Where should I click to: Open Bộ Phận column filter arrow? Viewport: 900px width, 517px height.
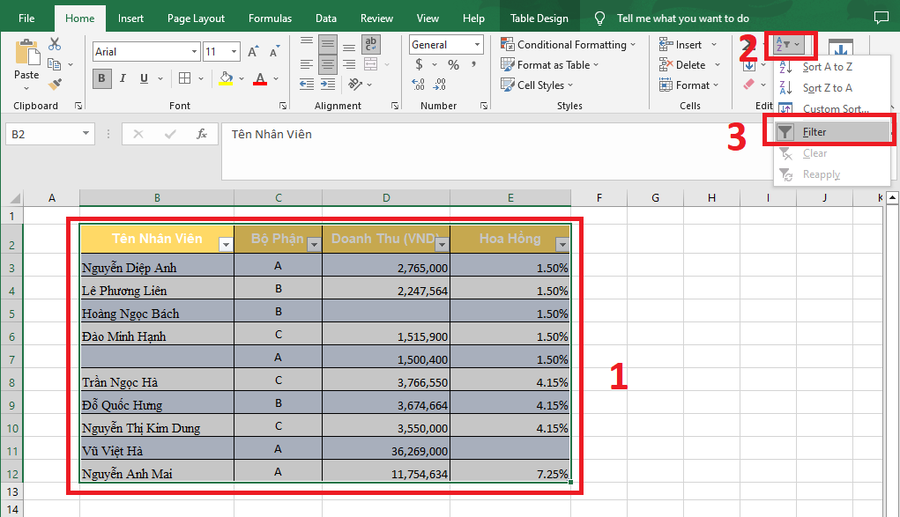314,245
